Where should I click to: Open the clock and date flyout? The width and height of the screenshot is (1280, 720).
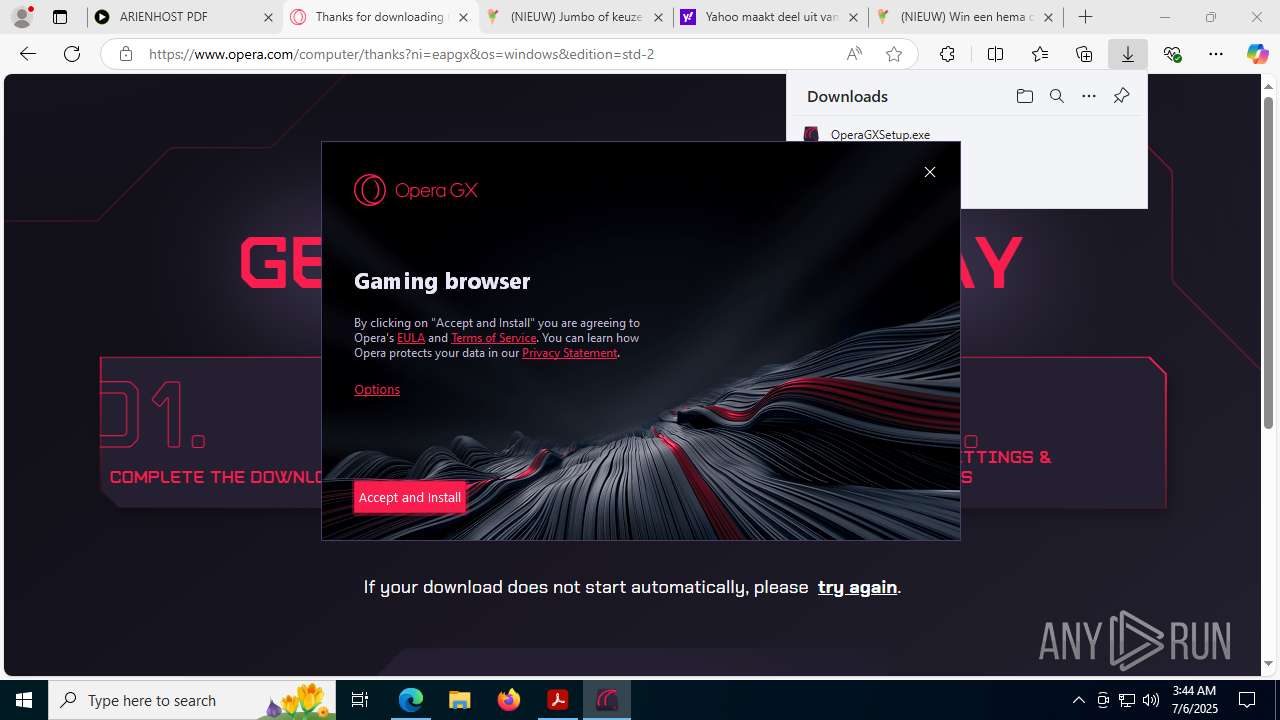(1194, 700)
